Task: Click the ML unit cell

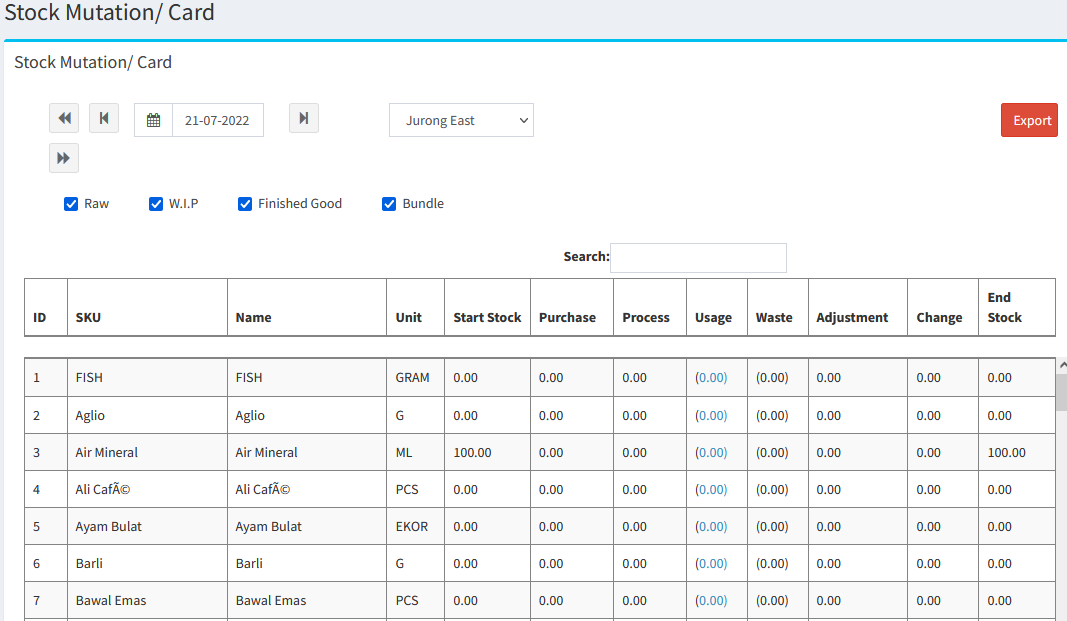Action: (416, 452)
